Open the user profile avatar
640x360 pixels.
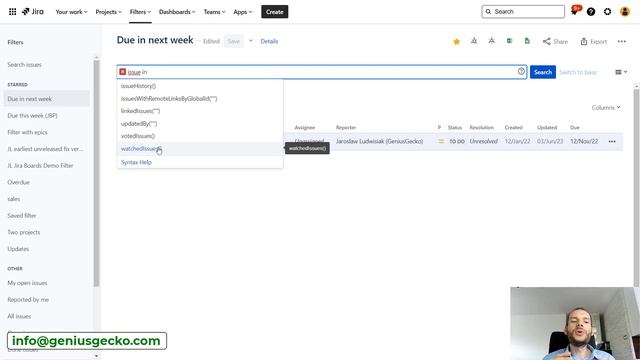tap(624, 12)
